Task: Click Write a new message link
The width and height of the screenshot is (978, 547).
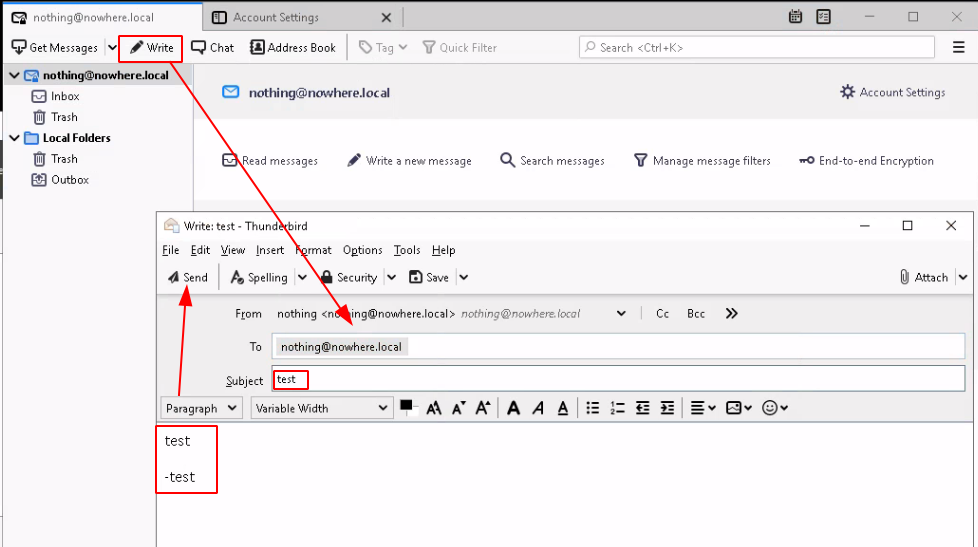Action: click(x=409, y=161)
